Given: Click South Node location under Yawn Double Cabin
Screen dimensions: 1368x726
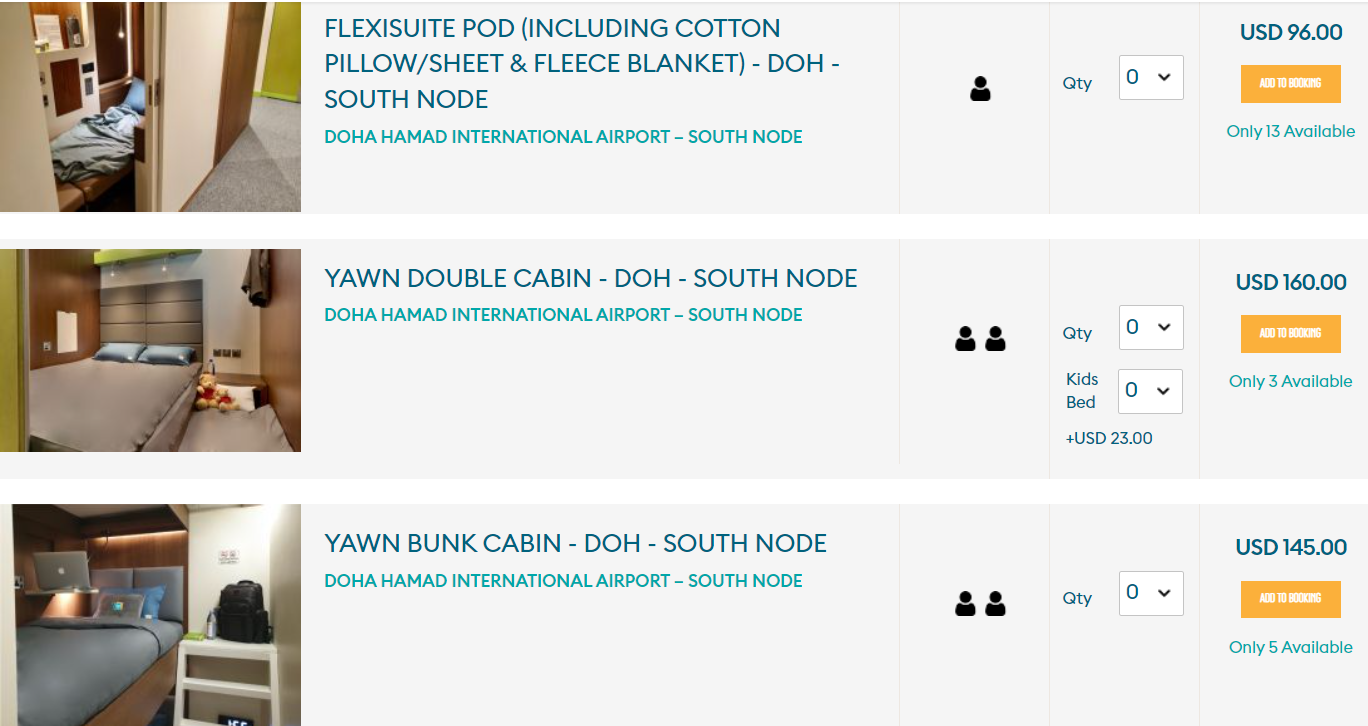Looking at the screenshot, I should click(563, 315).
